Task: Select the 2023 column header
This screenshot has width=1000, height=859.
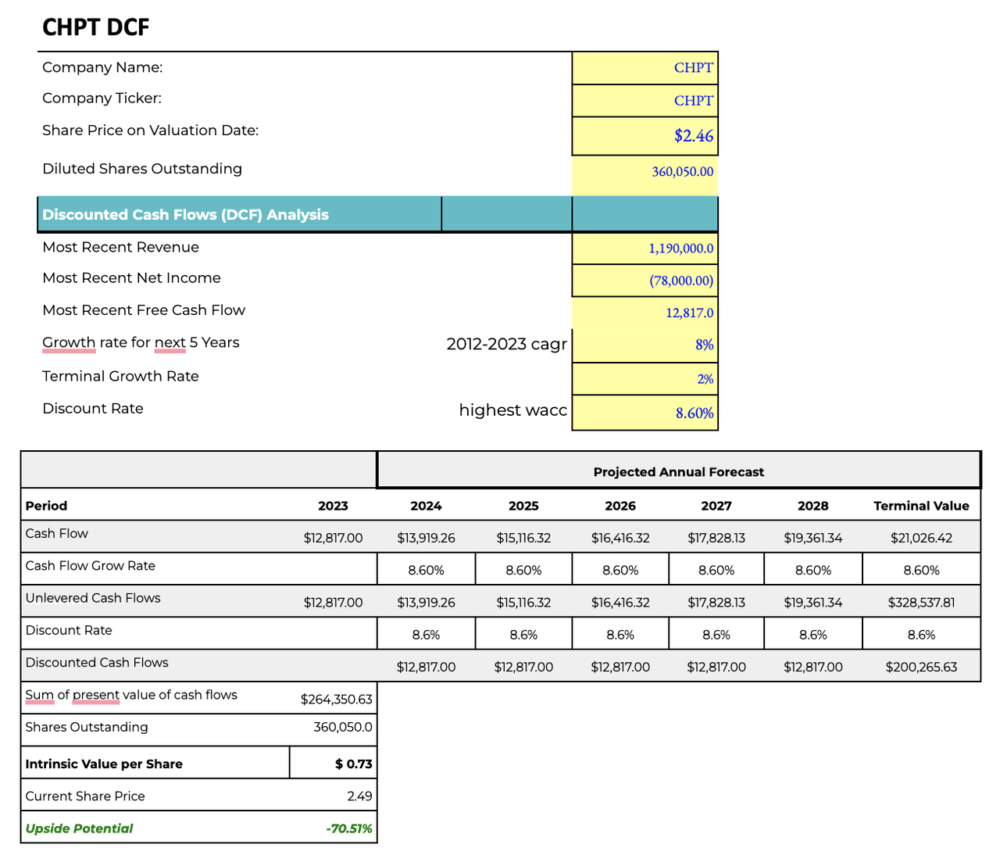Action: [333, 506]
